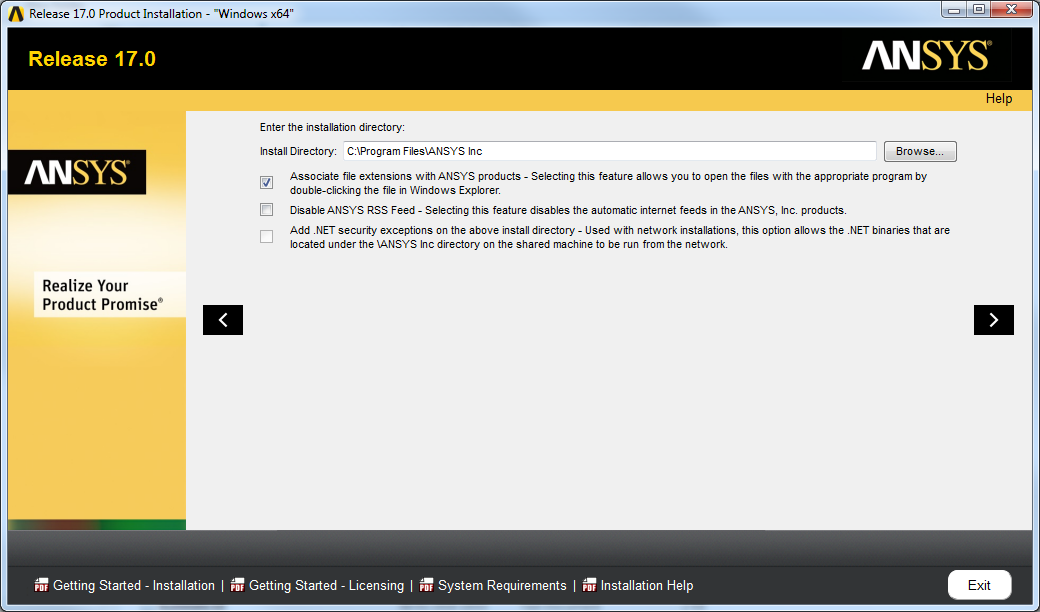1040x612 pixels.
Task: Go back using the left arrow button
Action: click(223, 320)
